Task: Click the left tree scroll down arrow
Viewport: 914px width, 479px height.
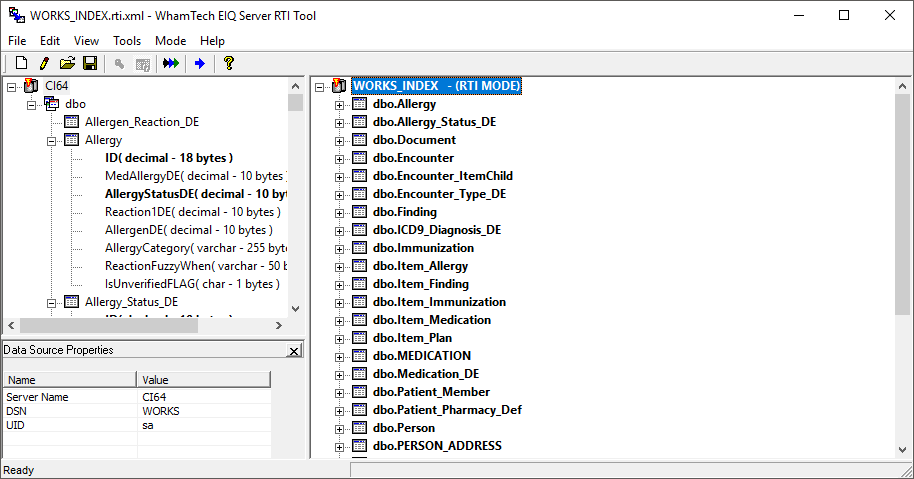Action: click(296, 309)
